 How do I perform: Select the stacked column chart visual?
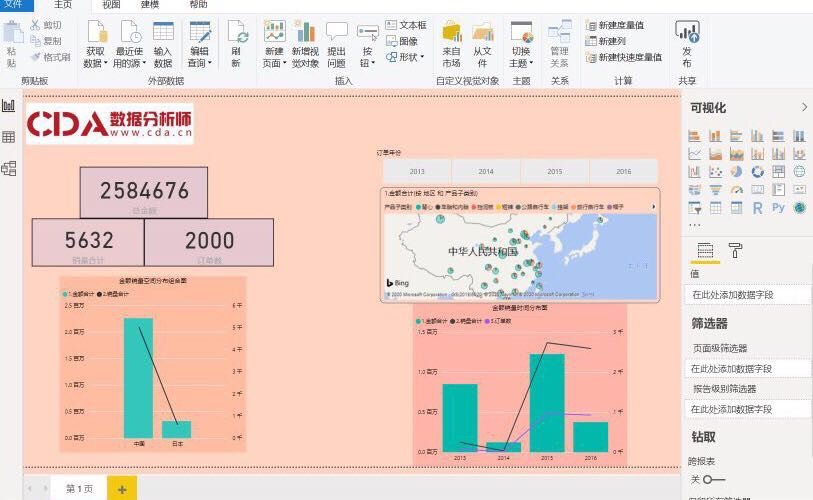pos(715,136)
